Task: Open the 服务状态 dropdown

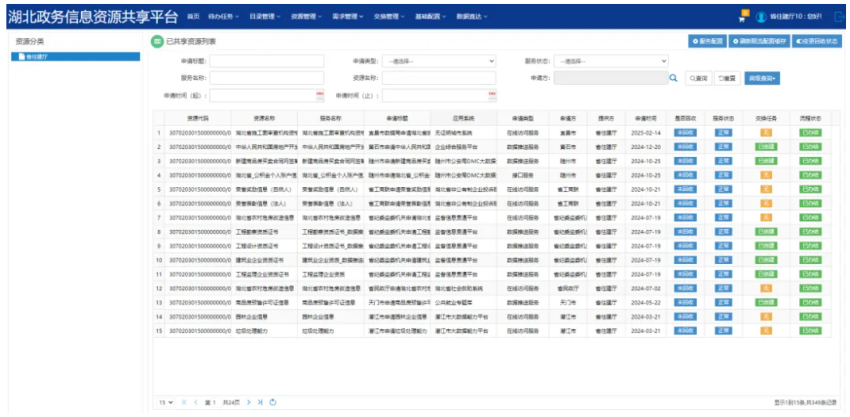Action: 610,60
